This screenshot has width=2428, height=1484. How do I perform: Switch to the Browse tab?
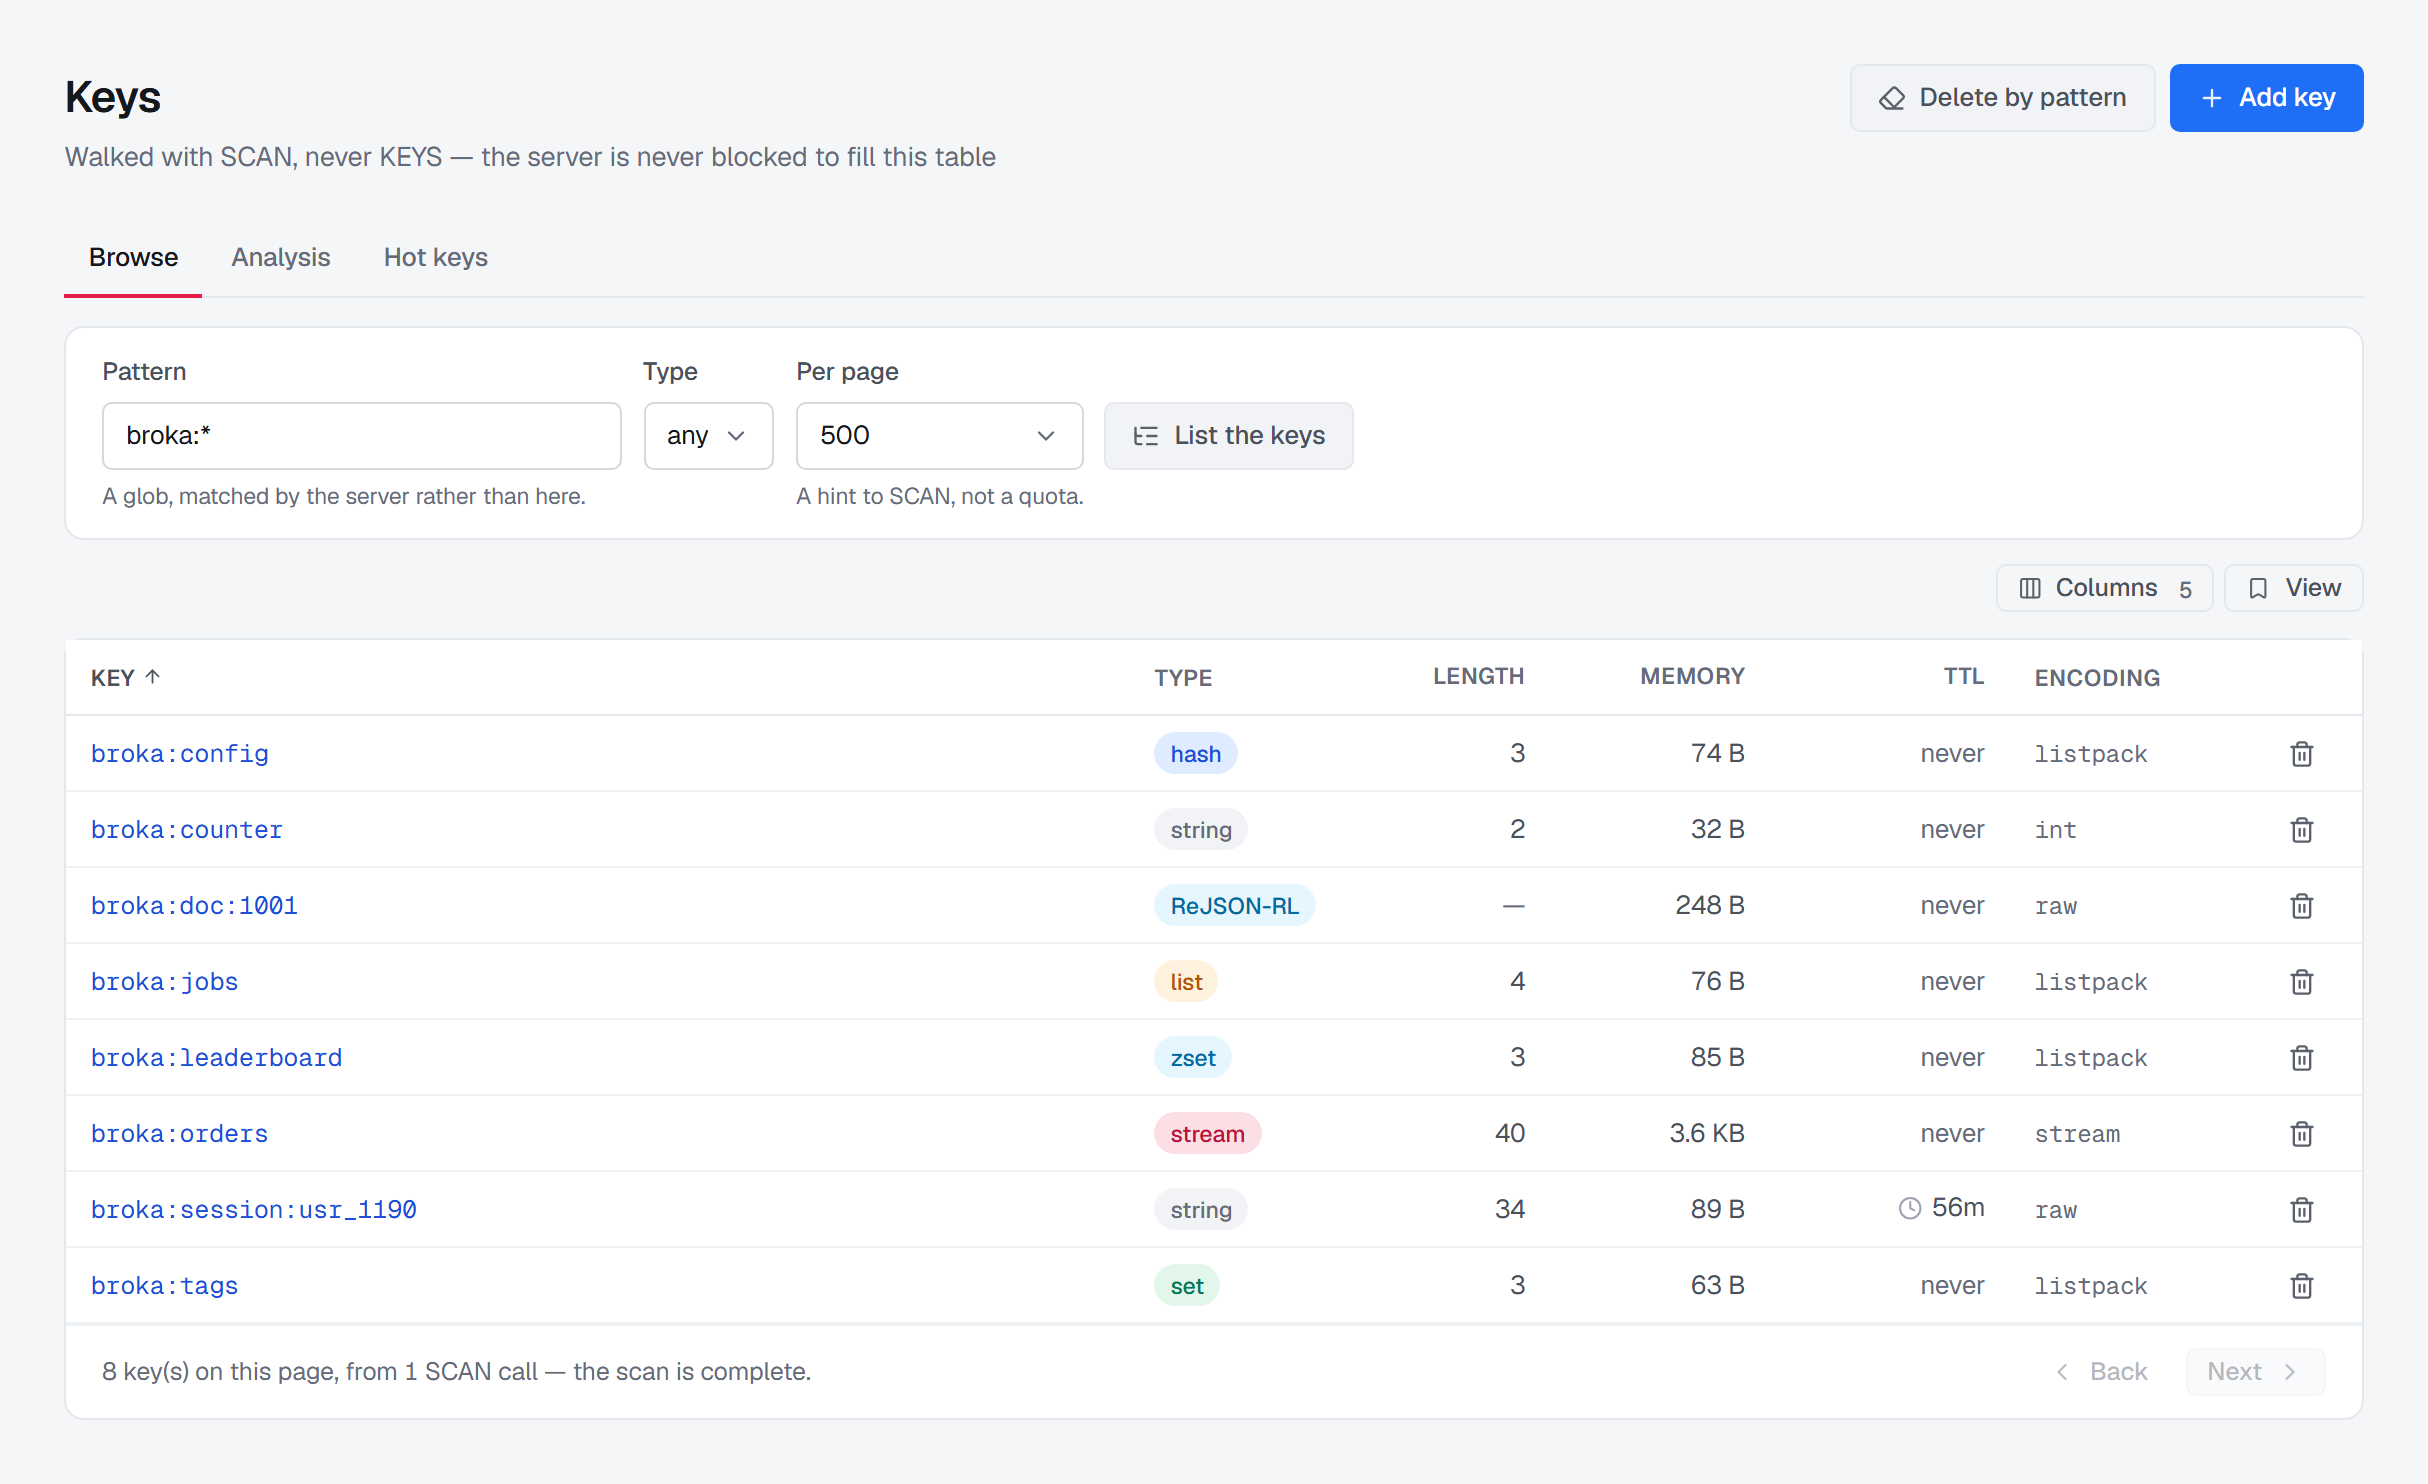tap(133, 258)
